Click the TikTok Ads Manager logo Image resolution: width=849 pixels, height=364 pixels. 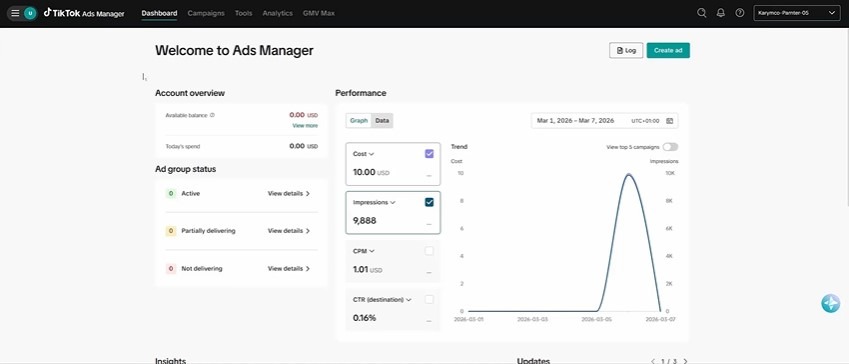click(x=84, y=13)
